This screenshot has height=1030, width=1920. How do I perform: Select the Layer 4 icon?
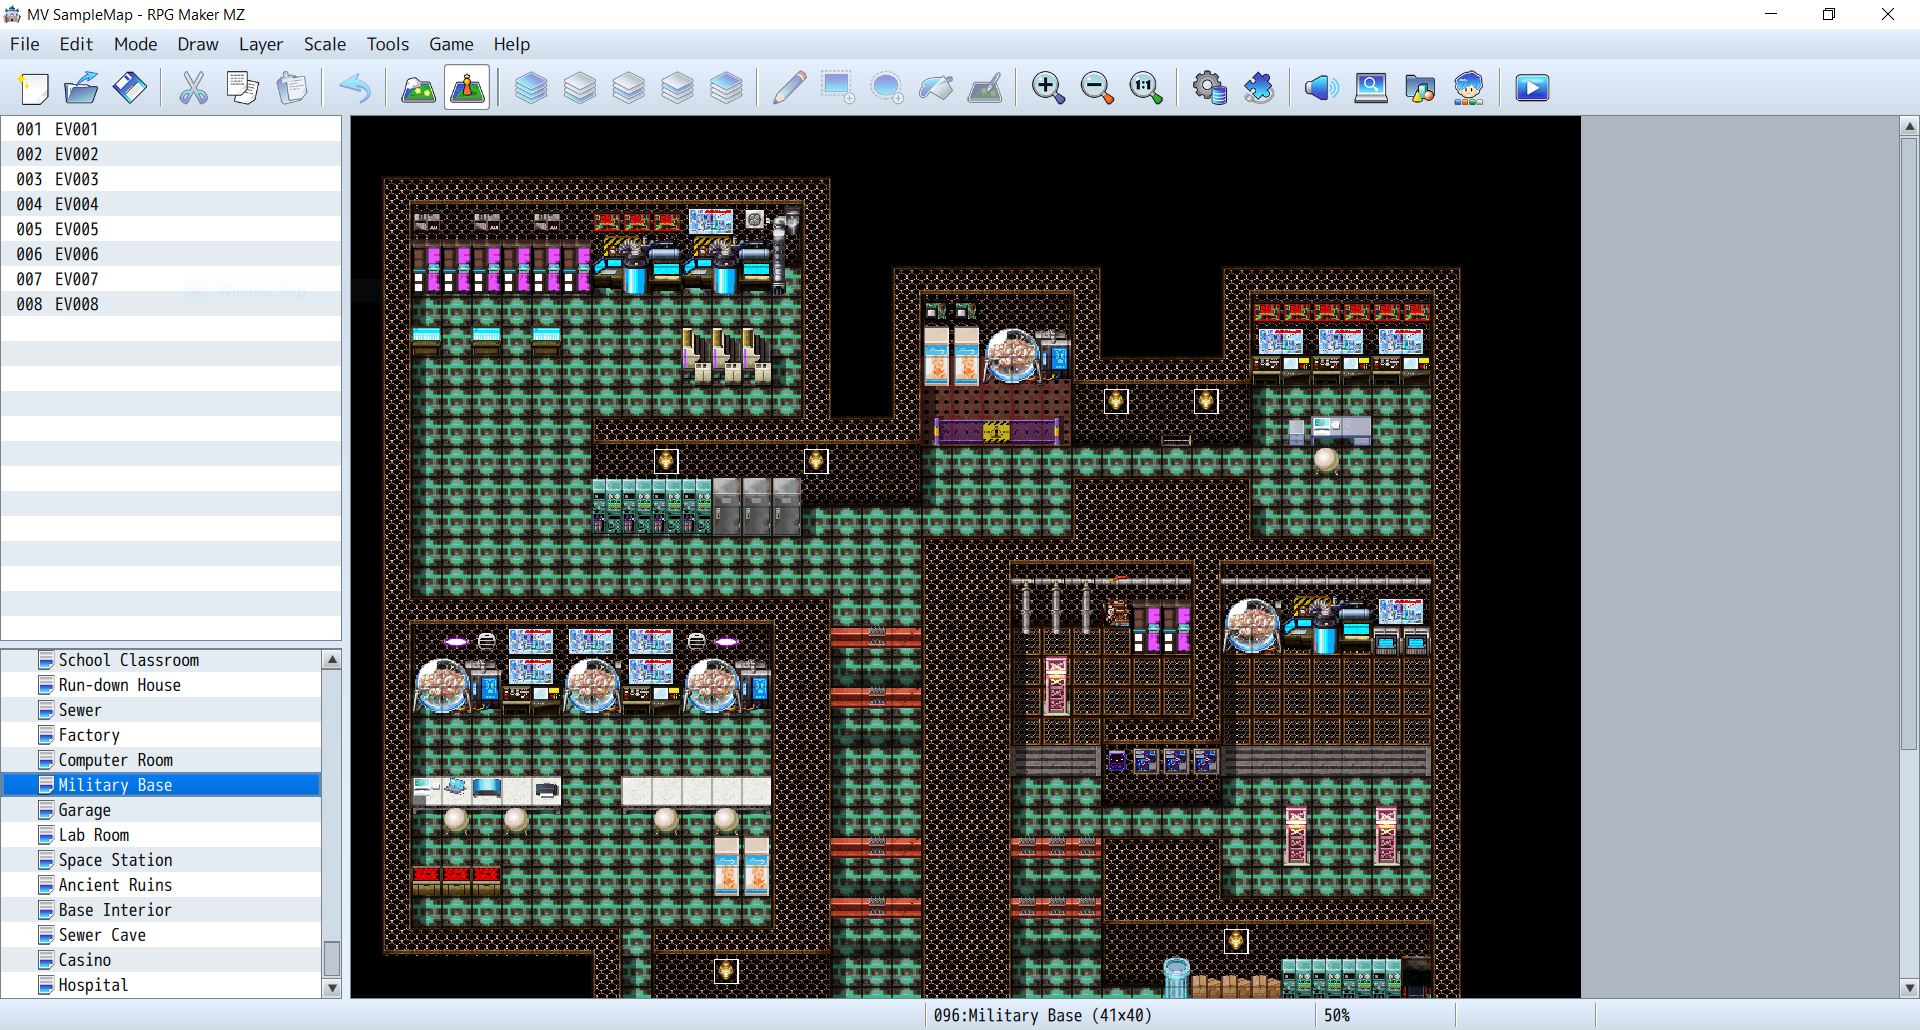tap(727, 88)
